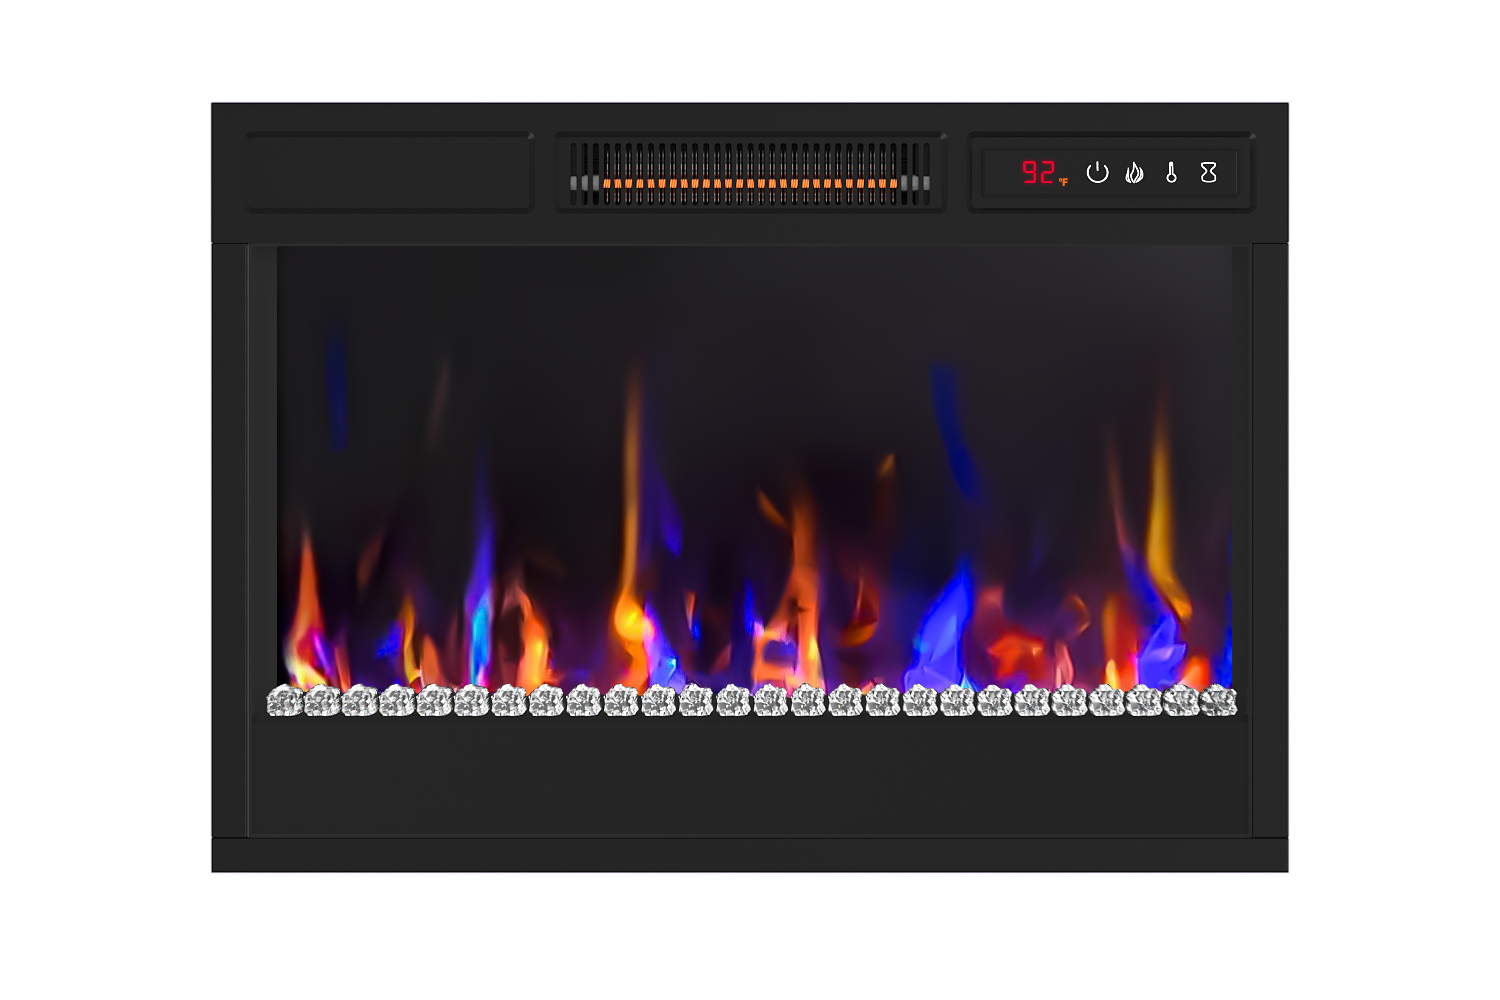Click the orange °F unit indicator
Viewport: 1500px width, 1000px height.
1063,182
